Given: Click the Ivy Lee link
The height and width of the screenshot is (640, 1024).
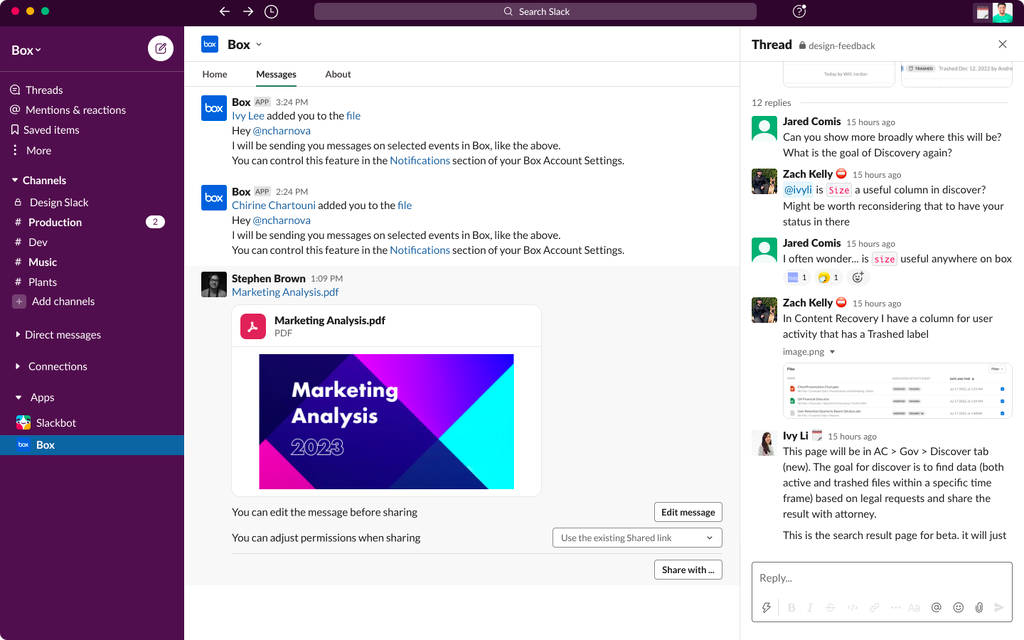Looking at the screenshot, I should [248, 116].
